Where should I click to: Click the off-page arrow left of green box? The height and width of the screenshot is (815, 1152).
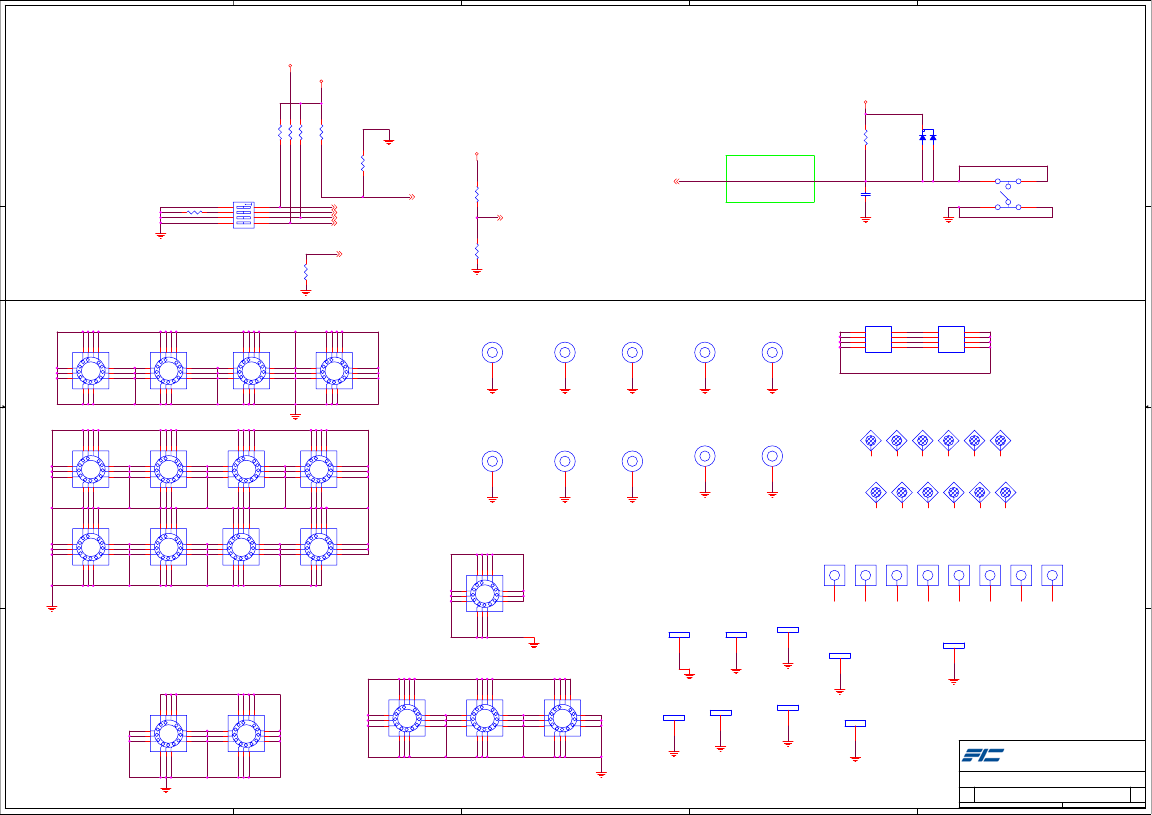677,181
